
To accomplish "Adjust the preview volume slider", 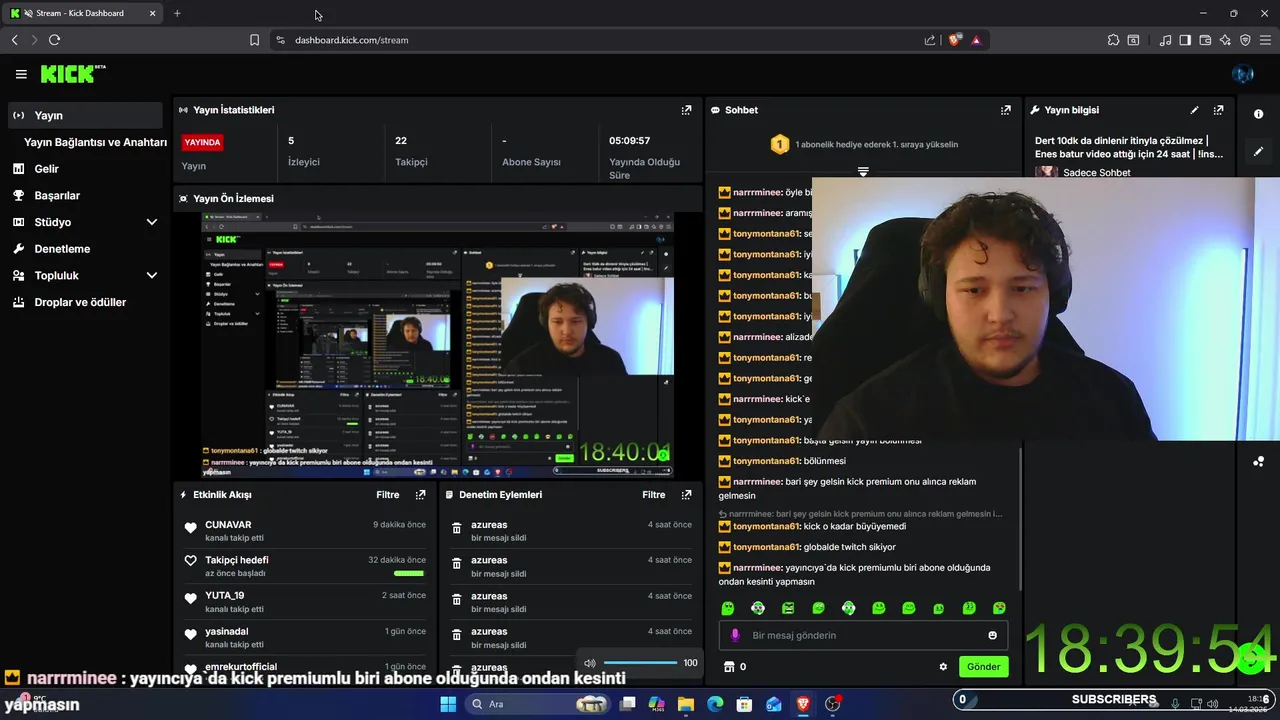I will tap(640, 663).
